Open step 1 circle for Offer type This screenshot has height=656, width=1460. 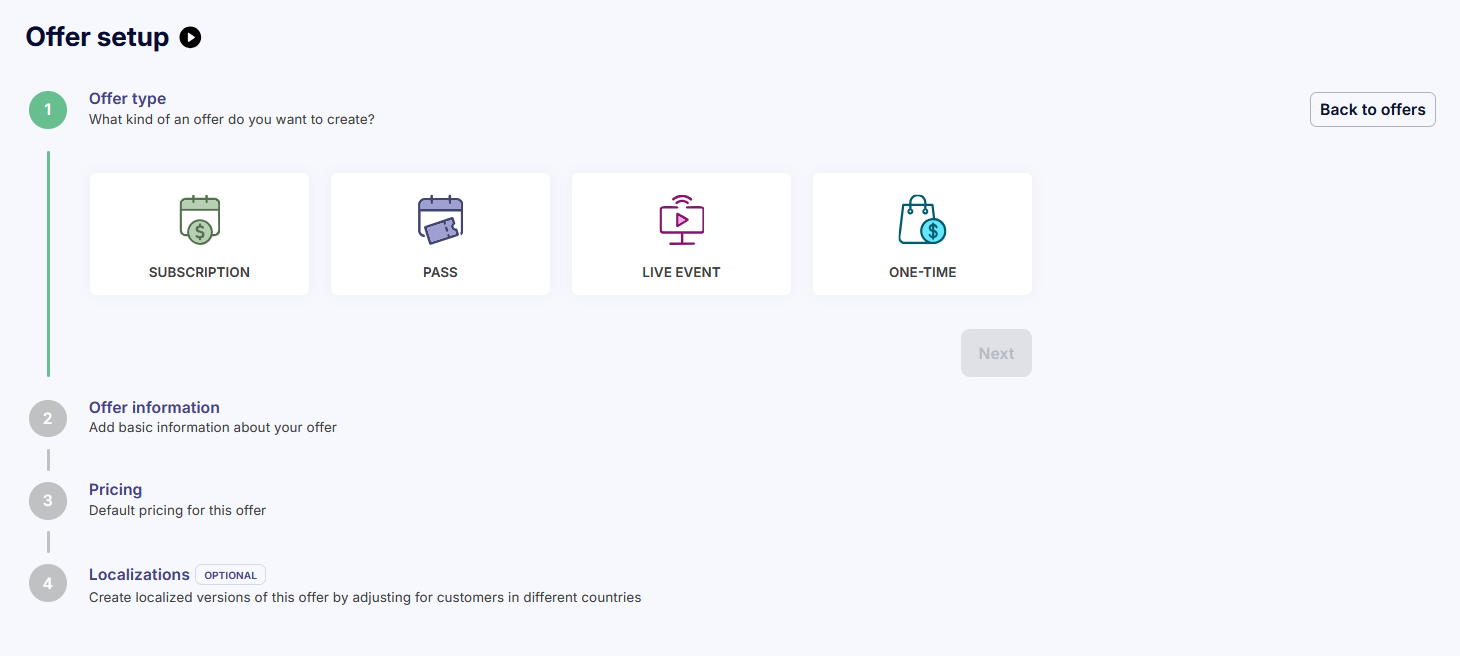[x=48, y=110]
